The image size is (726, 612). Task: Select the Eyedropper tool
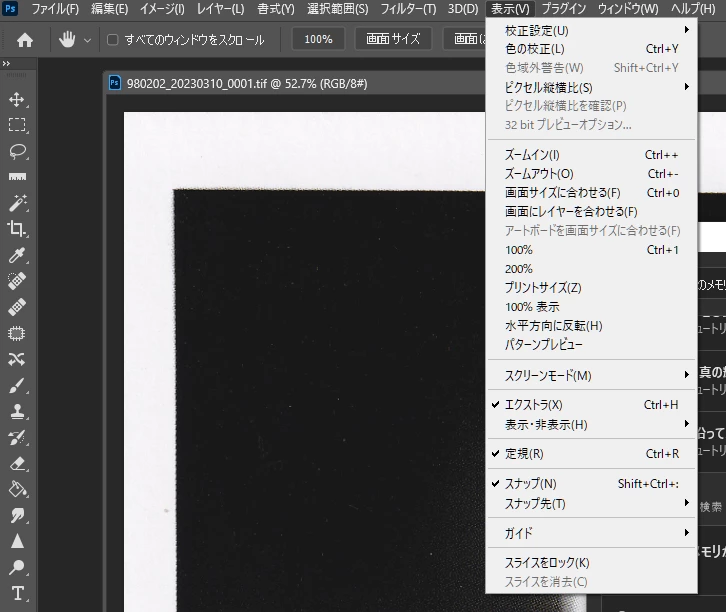pos(17,255)
